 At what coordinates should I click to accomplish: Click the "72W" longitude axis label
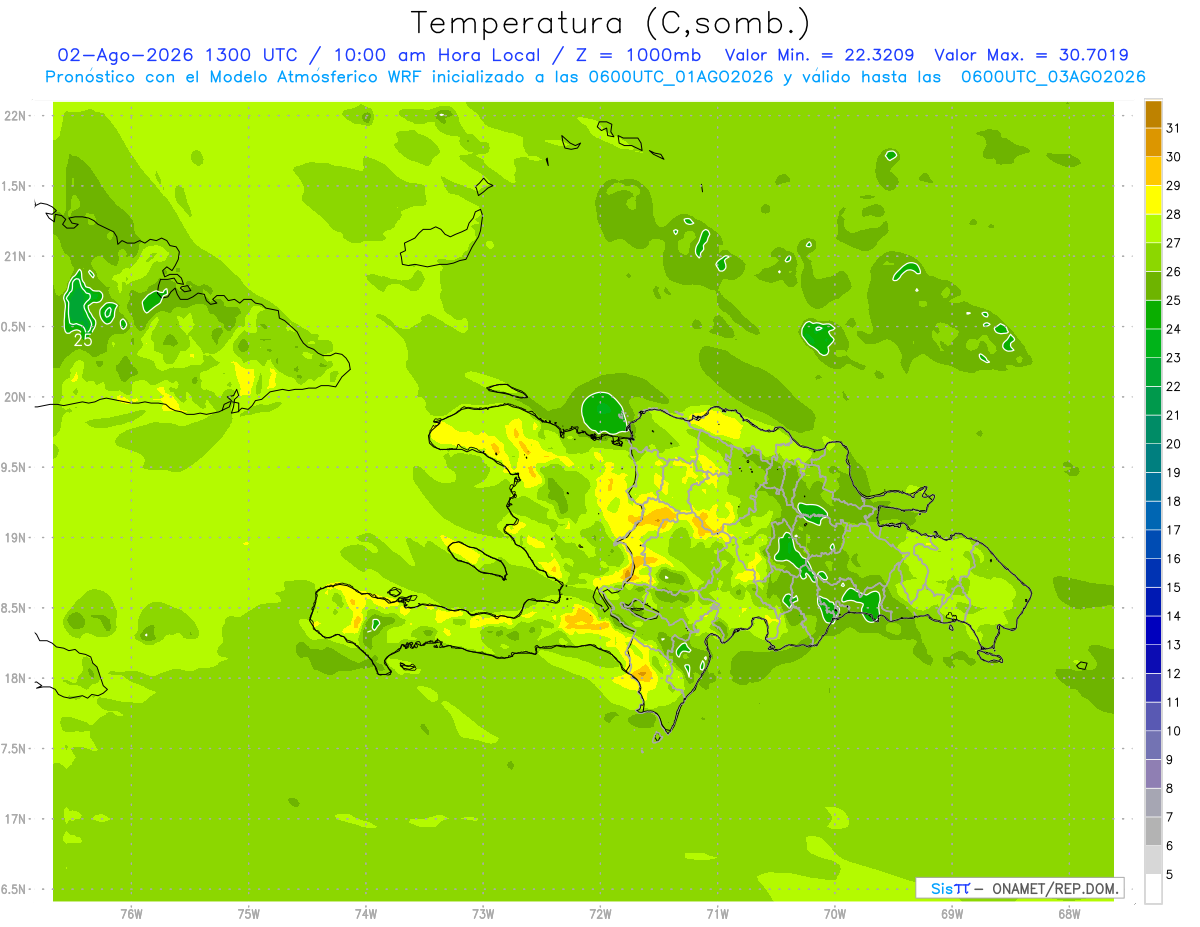coord(600,914)
